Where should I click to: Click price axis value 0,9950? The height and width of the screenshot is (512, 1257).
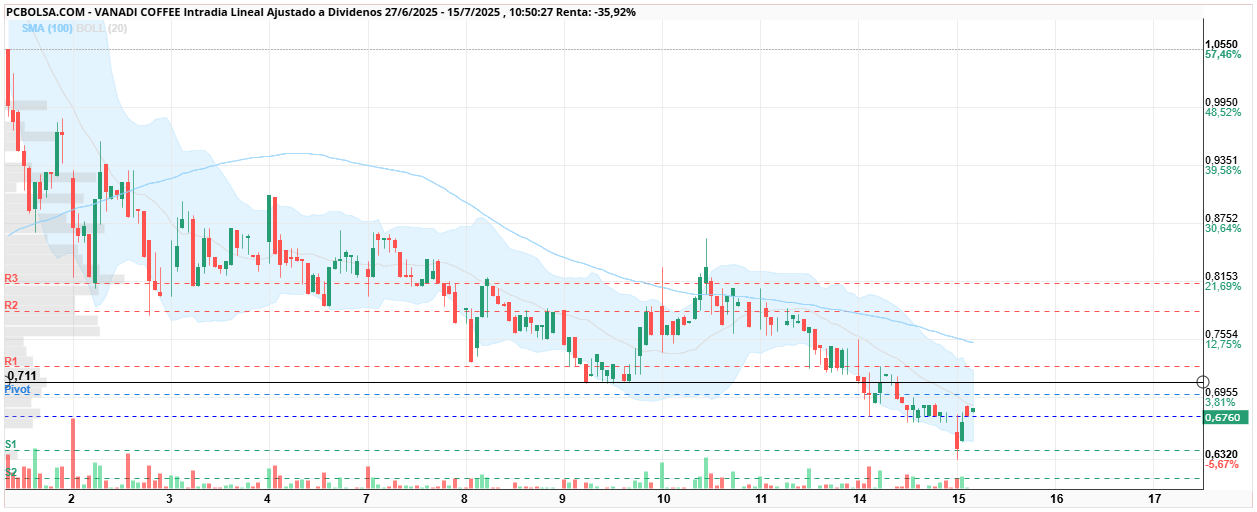click(1223, 102)
